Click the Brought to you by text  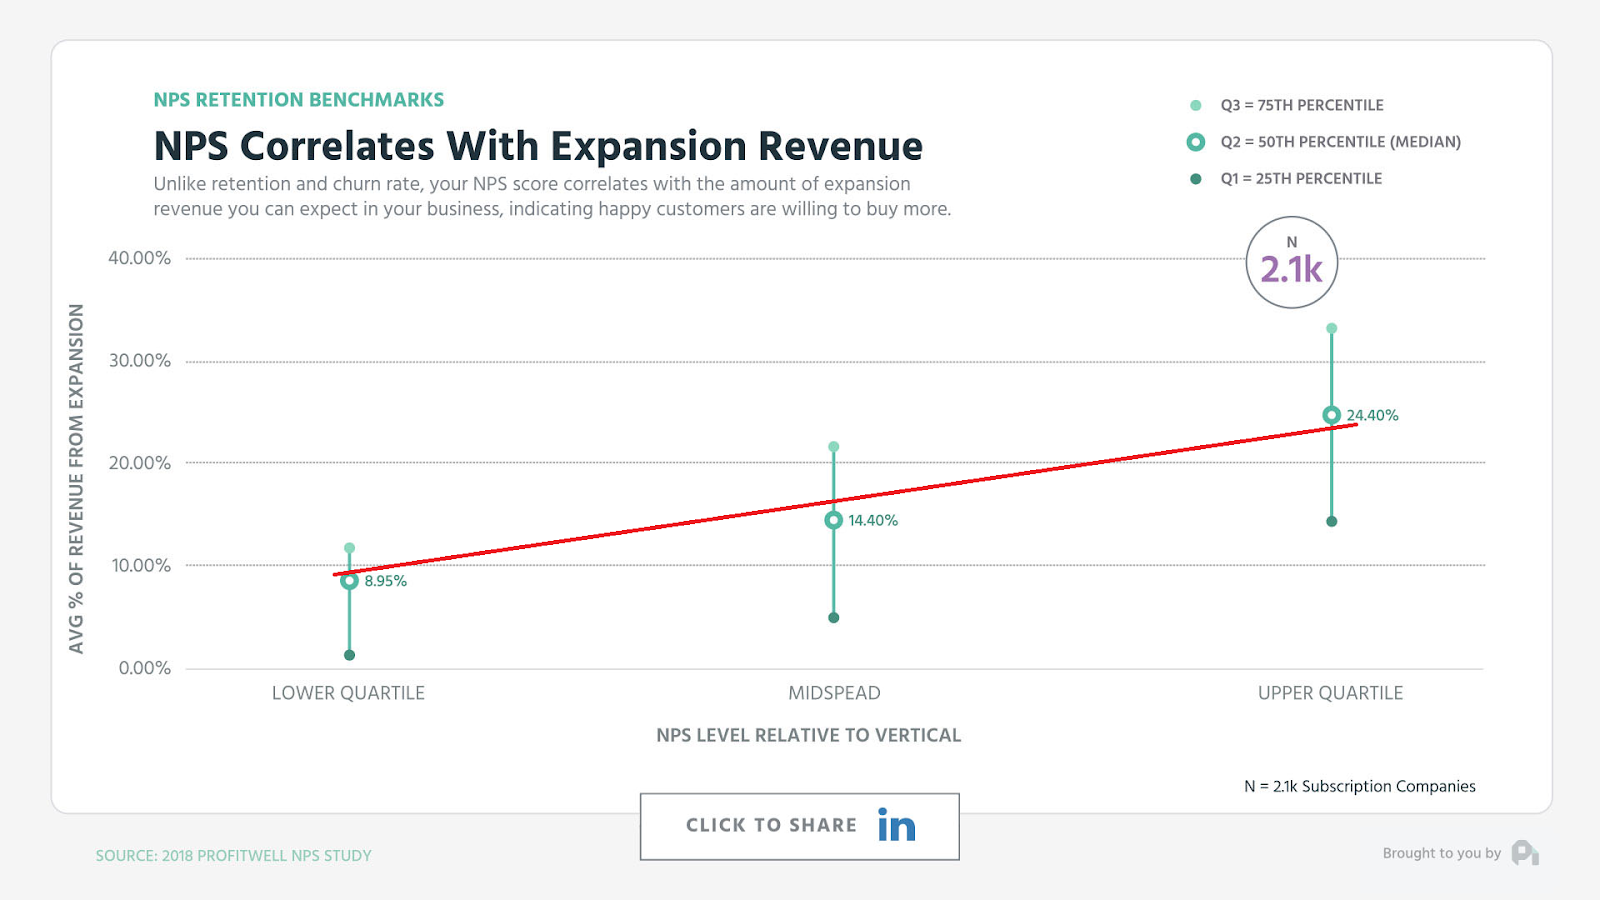point(1441,853)
